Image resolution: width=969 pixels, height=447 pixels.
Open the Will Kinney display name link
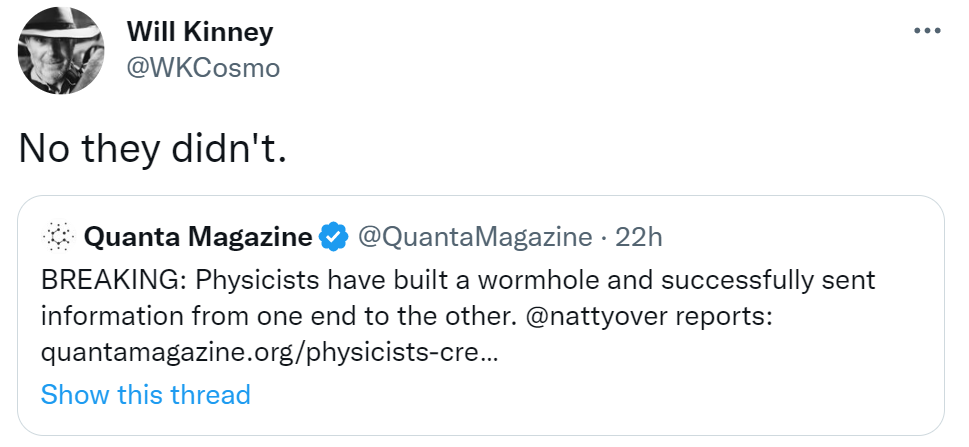pyautogui.click(x=199, y=32)
